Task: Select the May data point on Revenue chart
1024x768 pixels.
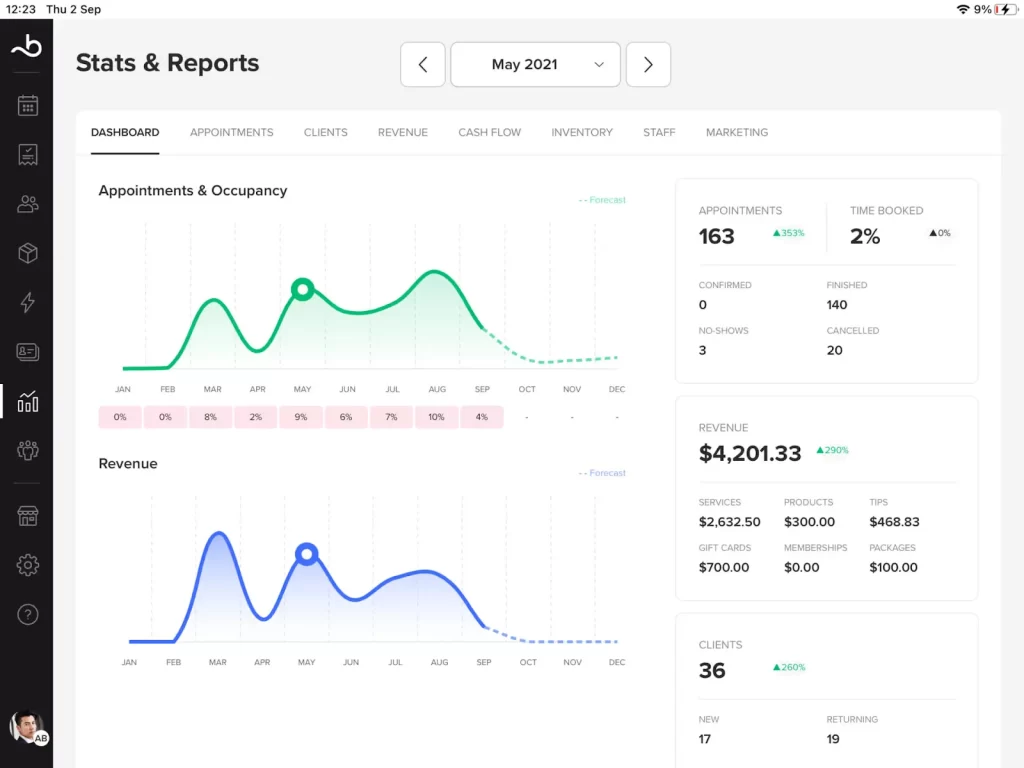Action: point(307,554)
